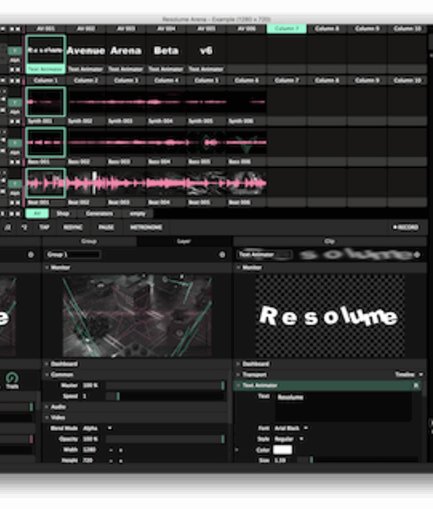The image size is (433, 509).
Task: Open the Style Regular dropdown
Action: (x=289, y=439)
